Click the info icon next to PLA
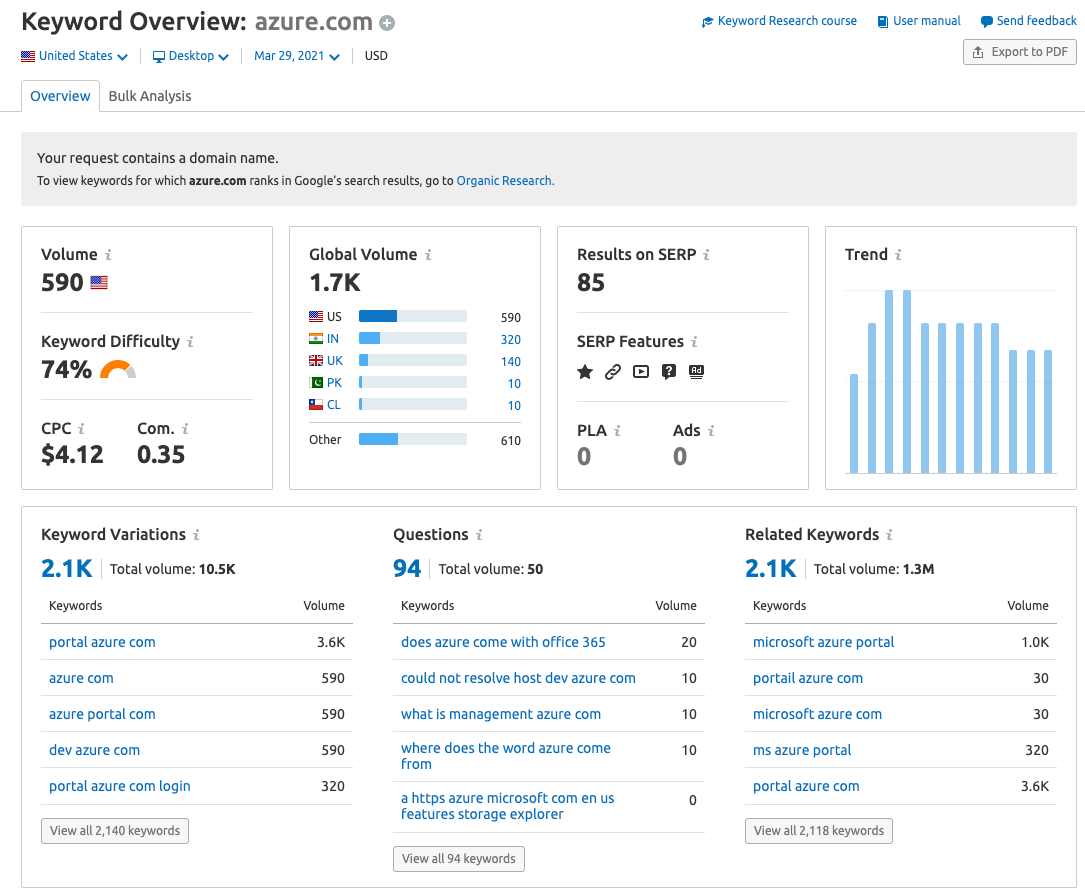The height and width of the screenshot is (894, 1085). [617, 431]
